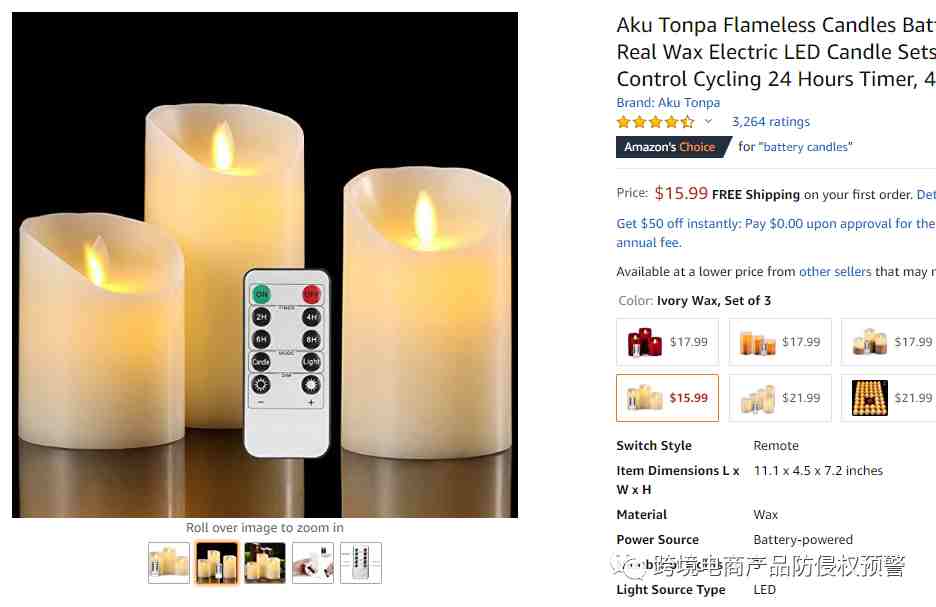Select the selected ivory $15.99 swatch
This screenshot has height=607, width=936.
click(667, 398)
